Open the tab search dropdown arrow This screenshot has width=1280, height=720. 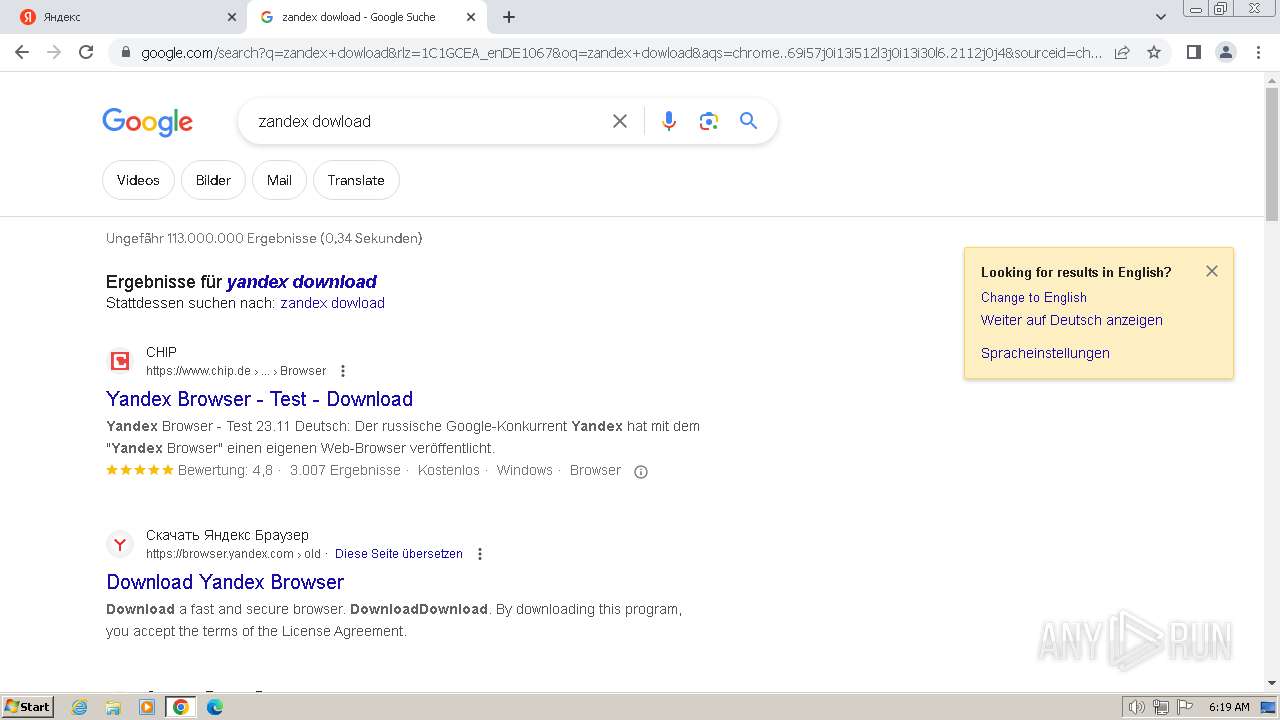tap(1161, 17)
